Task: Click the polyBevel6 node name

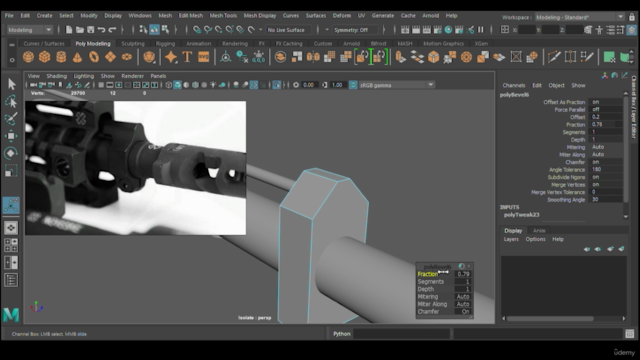Action: [x=514, y=95]
